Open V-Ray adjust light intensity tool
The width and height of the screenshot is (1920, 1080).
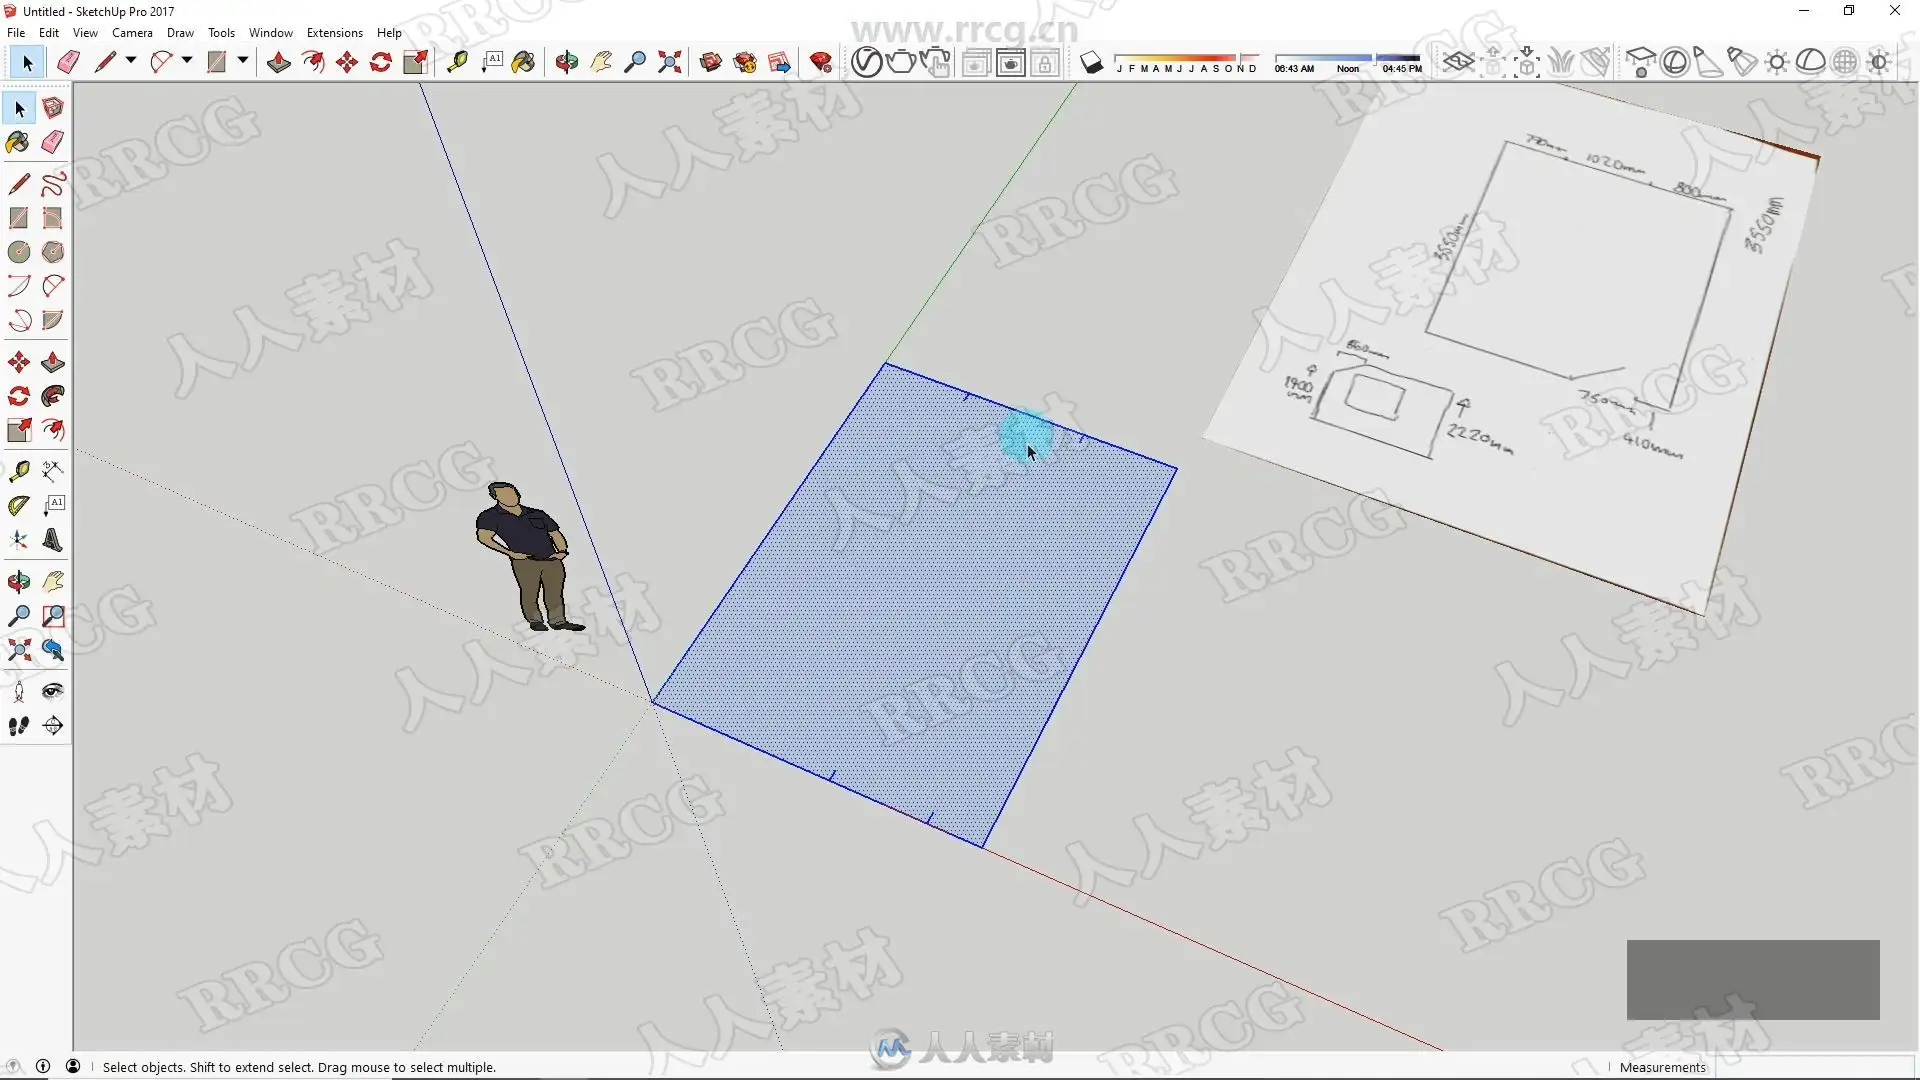click(1879, 62)
